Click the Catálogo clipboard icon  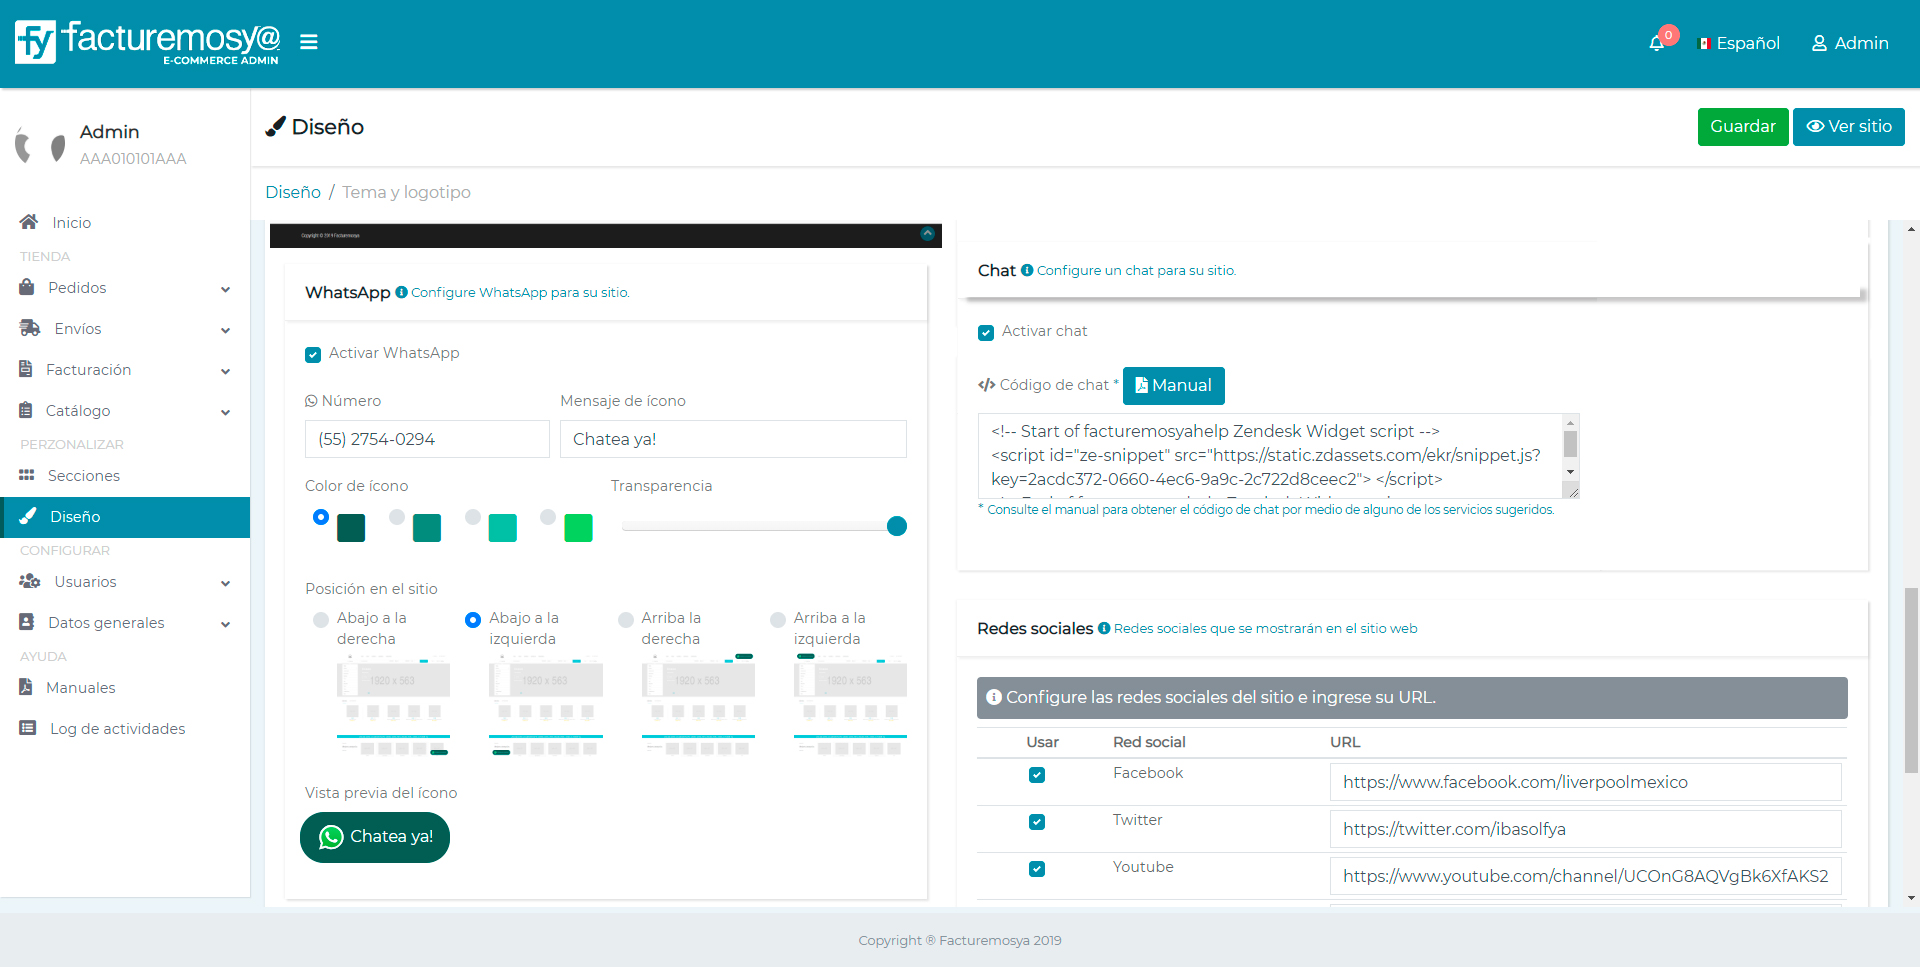coord(26,410)
